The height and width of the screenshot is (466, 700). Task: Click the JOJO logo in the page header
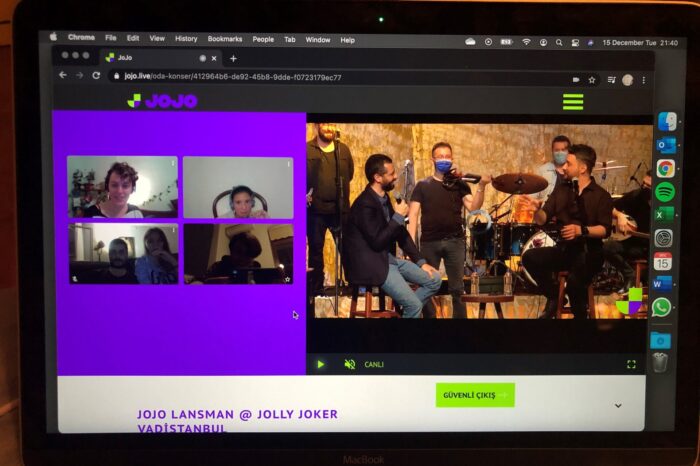[162, 101]
